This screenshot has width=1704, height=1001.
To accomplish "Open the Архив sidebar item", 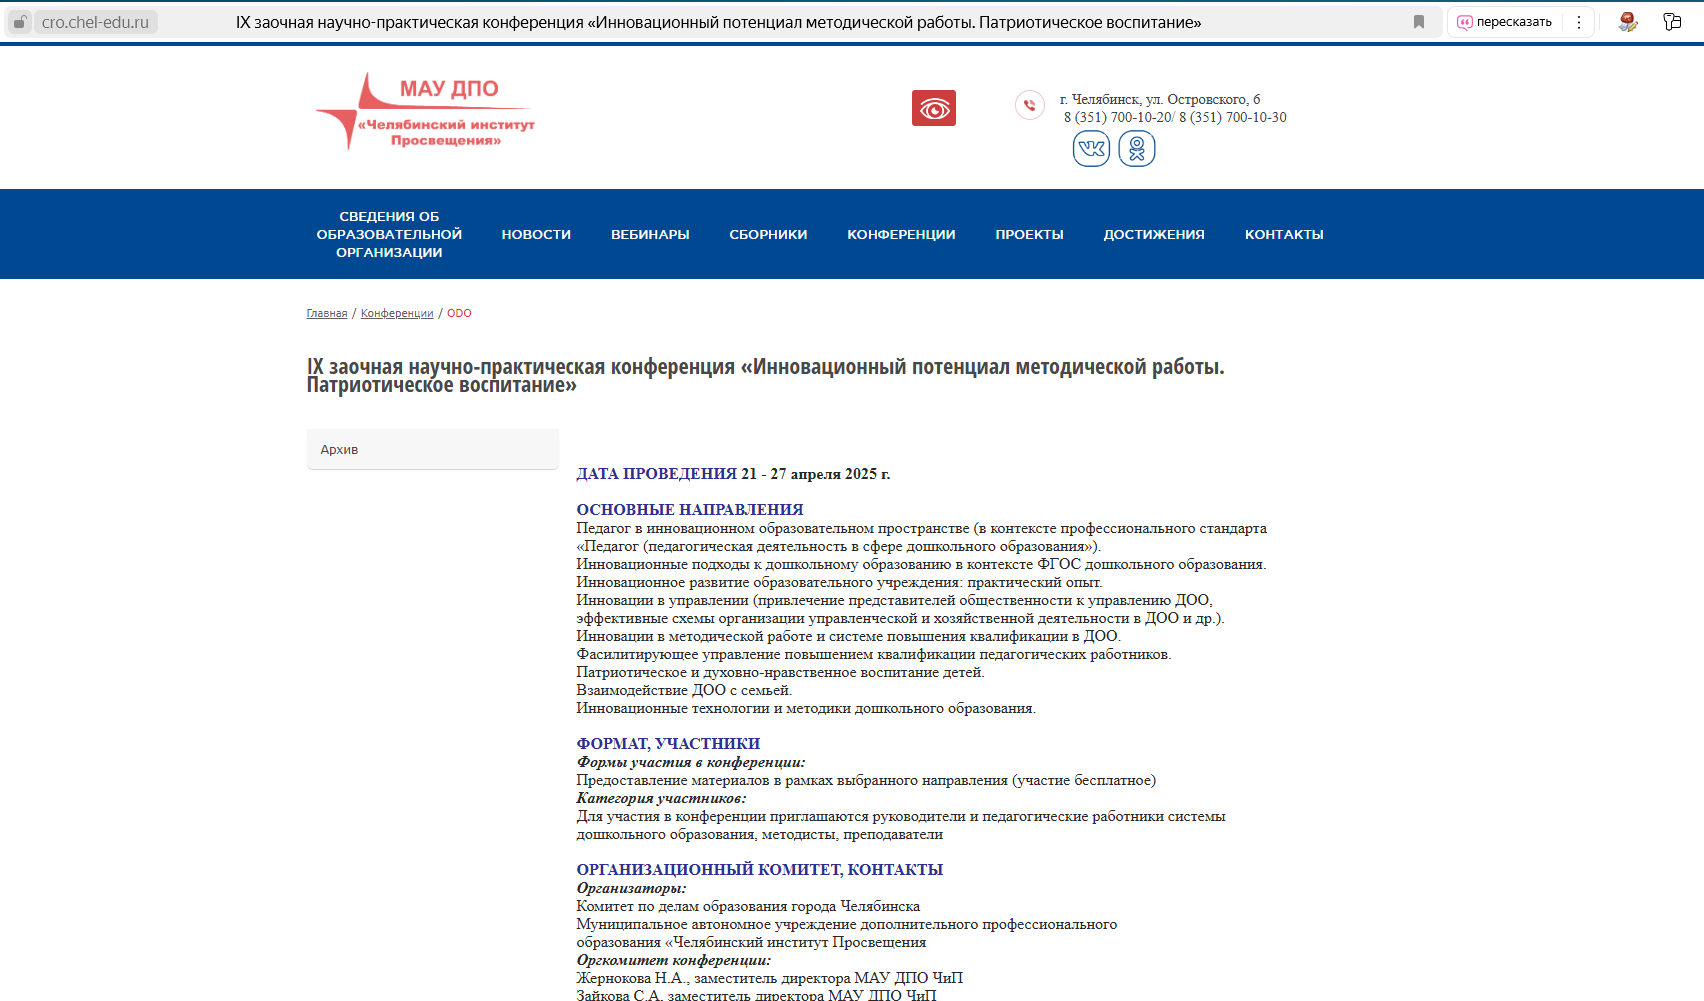I will coord(339,450).
